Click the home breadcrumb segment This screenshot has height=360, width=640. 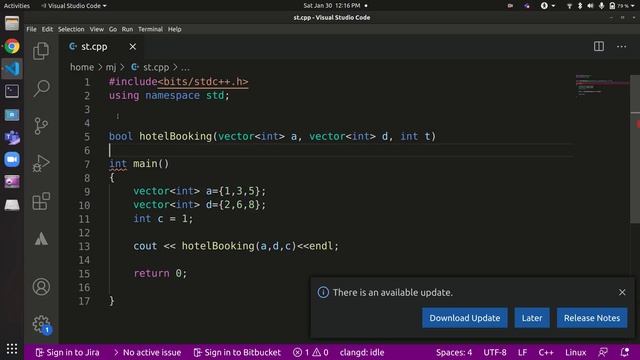coord(82,67)
